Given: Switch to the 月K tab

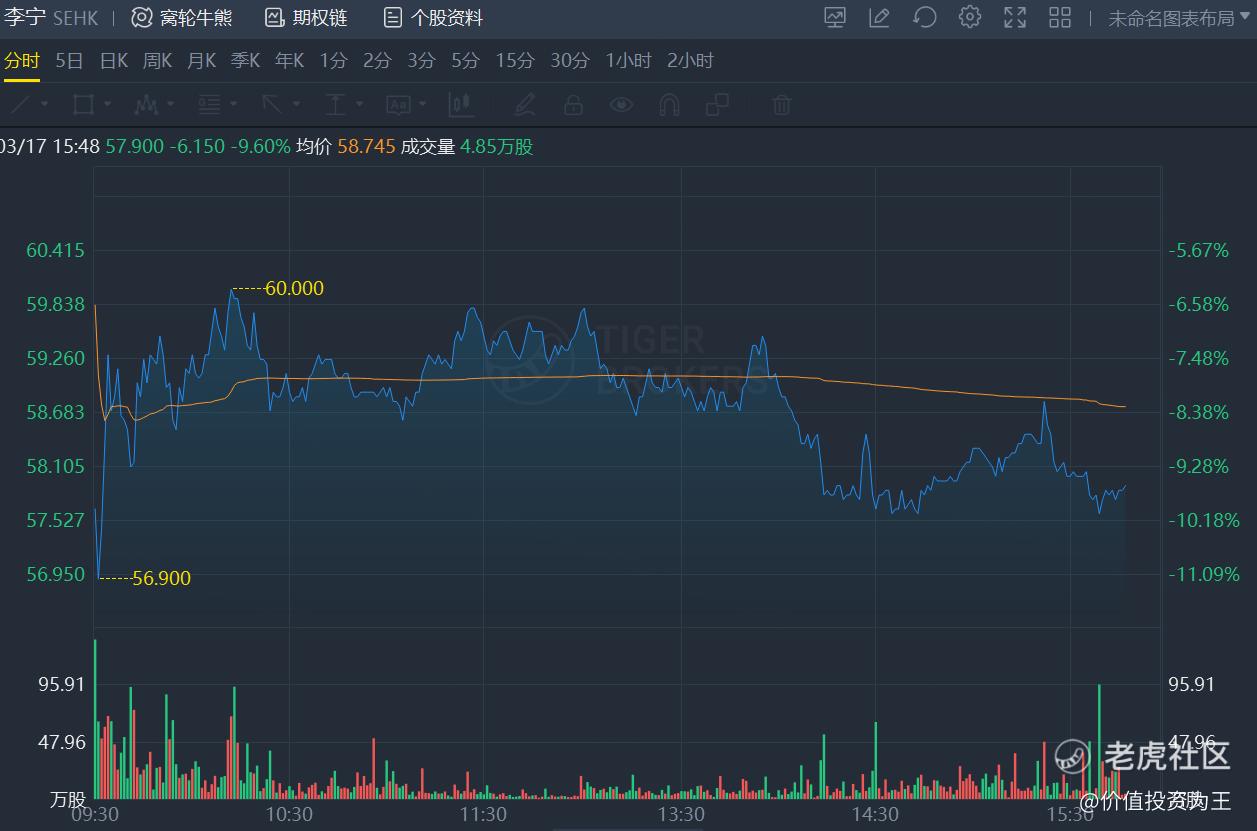Looking at the screenshot, I should [x=201, y=61].
